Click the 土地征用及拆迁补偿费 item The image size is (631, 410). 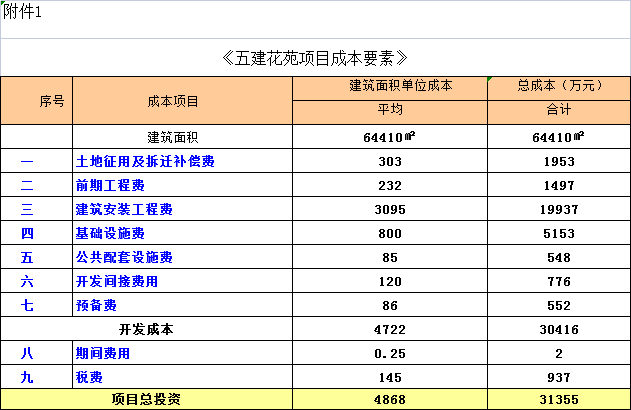[x=146, y=161]
